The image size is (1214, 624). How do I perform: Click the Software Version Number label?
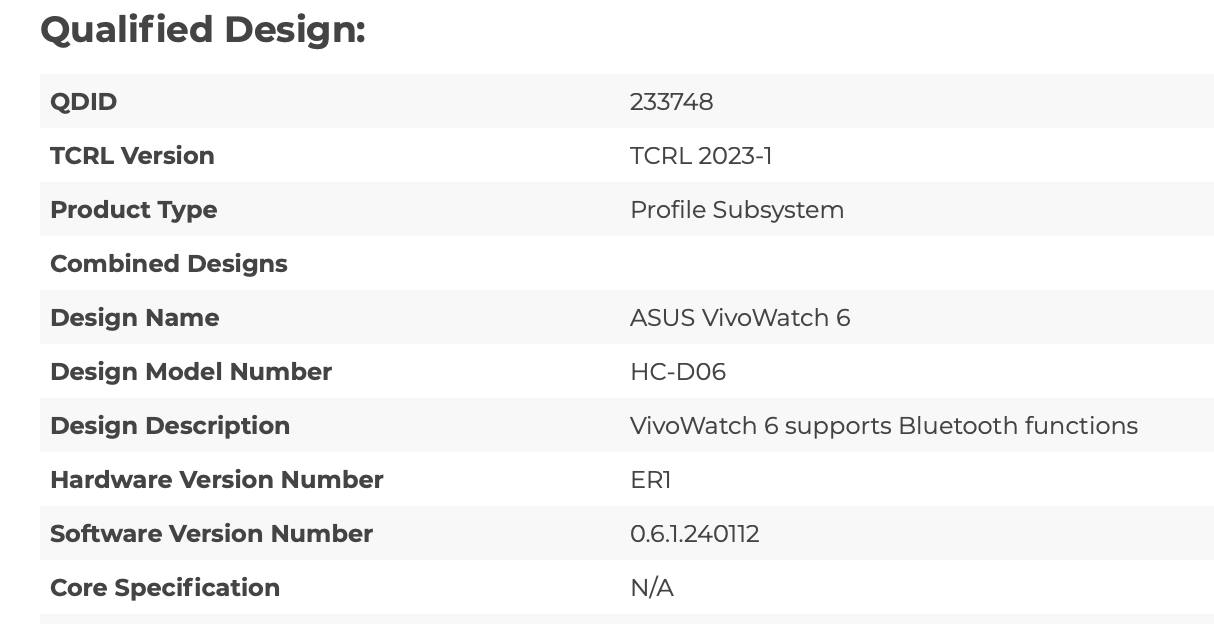click(211, 534)
